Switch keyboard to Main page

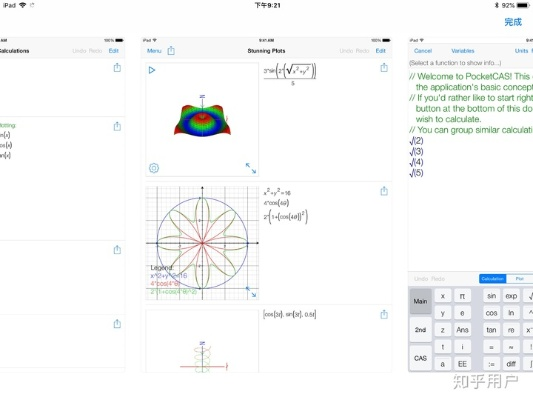(420, 301)
